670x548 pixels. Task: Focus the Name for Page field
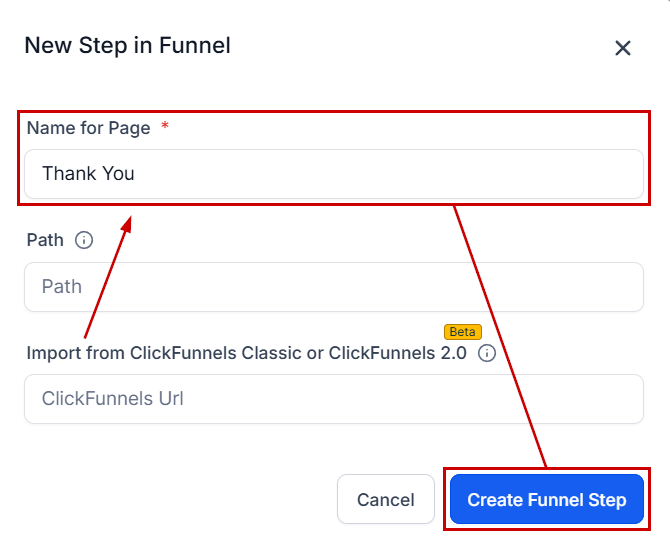pos(334,174)
